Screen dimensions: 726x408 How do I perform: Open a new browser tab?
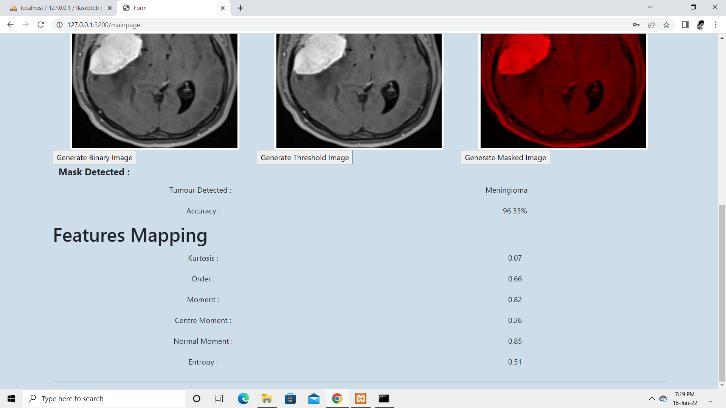click(x=240, y=8)
